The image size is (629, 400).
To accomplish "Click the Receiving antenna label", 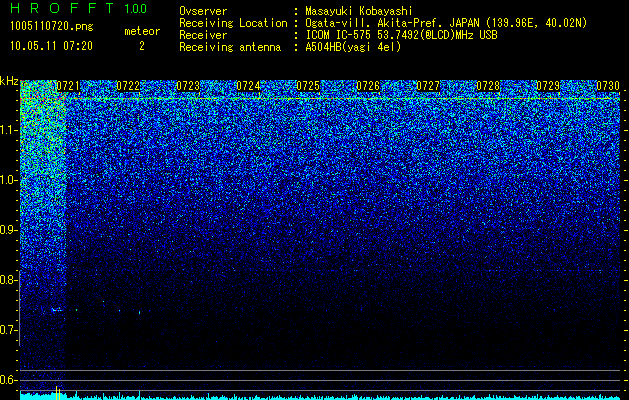I will point(230,47).
